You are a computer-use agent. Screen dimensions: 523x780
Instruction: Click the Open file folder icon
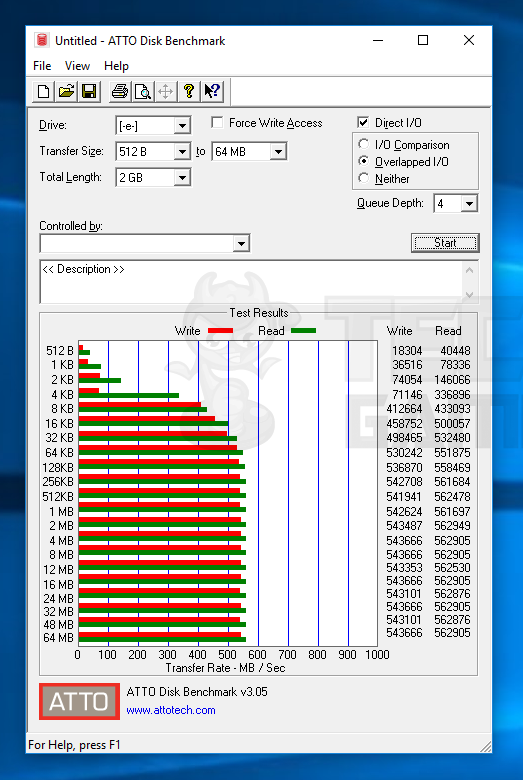(66, 92)
